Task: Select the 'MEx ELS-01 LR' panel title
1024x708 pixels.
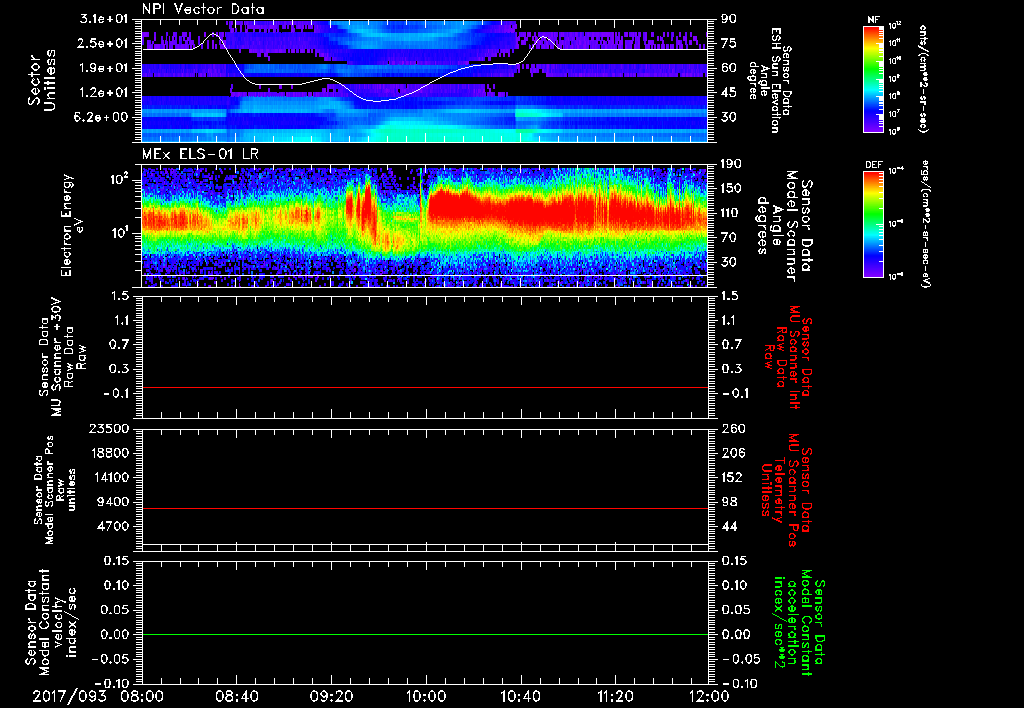Action: [199, 154]
